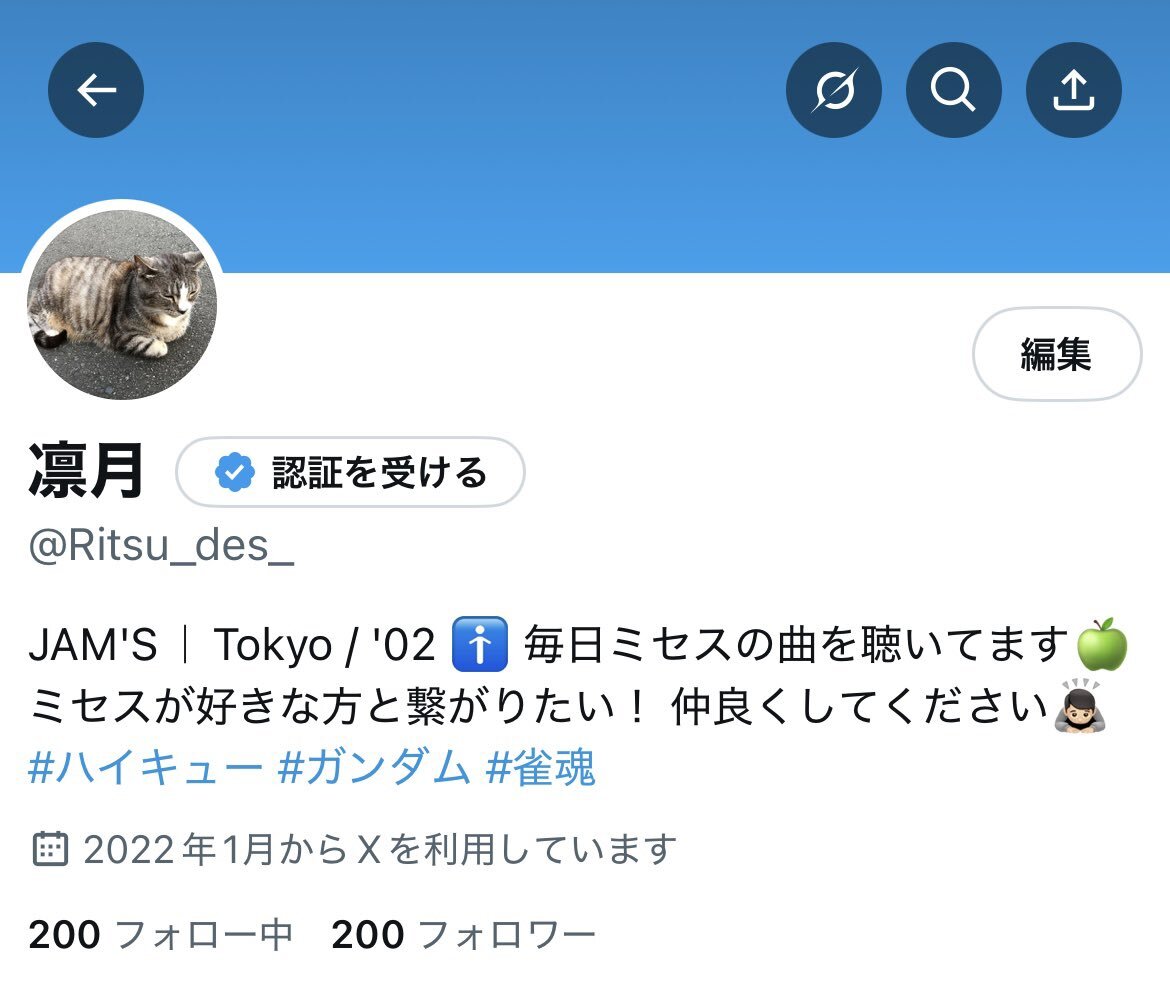
Task: Tap the share upload icon
Action: pyautogui.click(x=1074, y=90)
